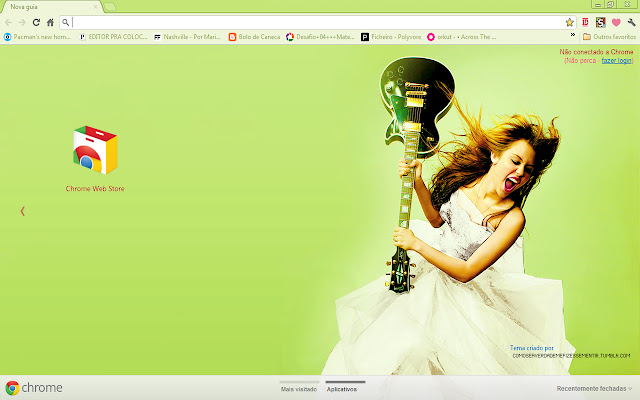
Task: Open the extension icon beside the pink heart
Action: pyautogui.click(x=600, y=22)
